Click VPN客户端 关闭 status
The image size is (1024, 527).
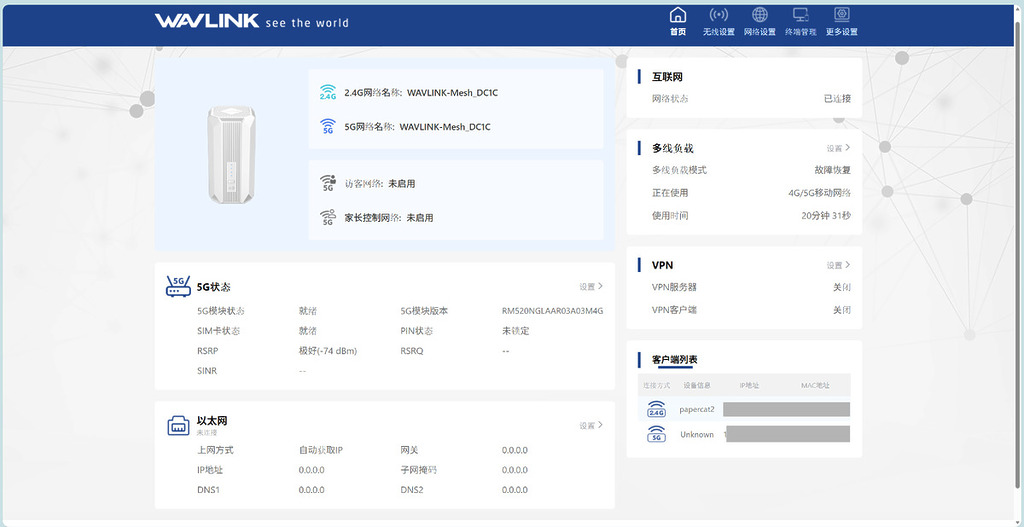tap(842, 310)
